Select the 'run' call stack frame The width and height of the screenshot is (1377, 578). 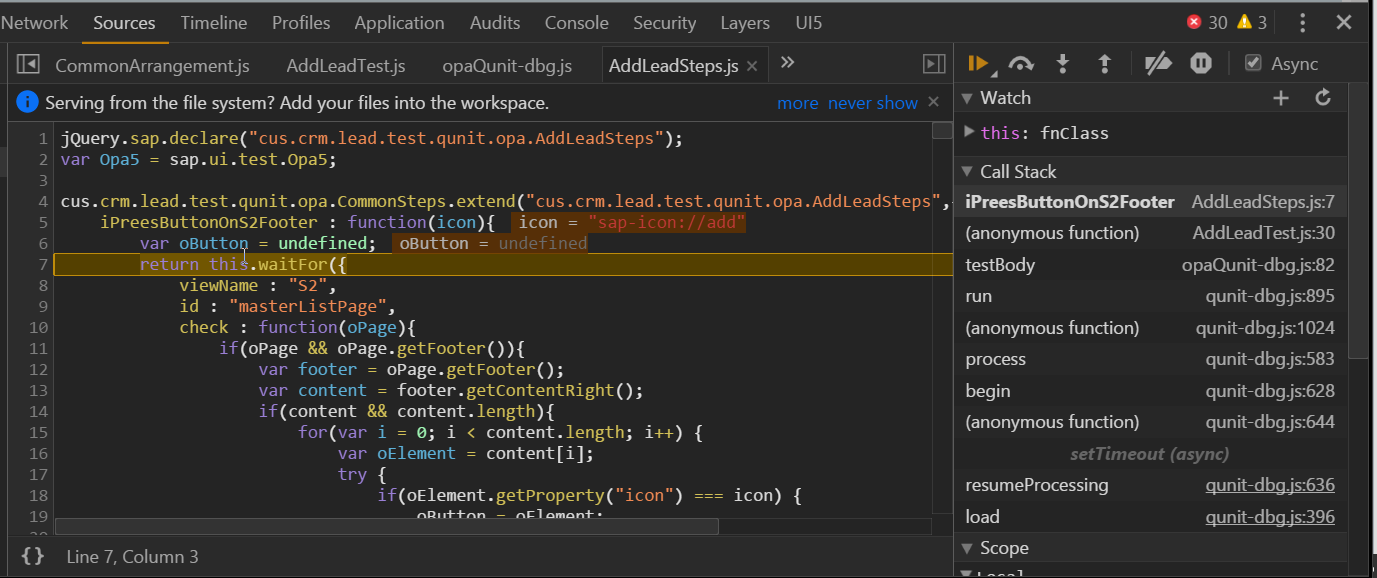(x=1150, y=296)
